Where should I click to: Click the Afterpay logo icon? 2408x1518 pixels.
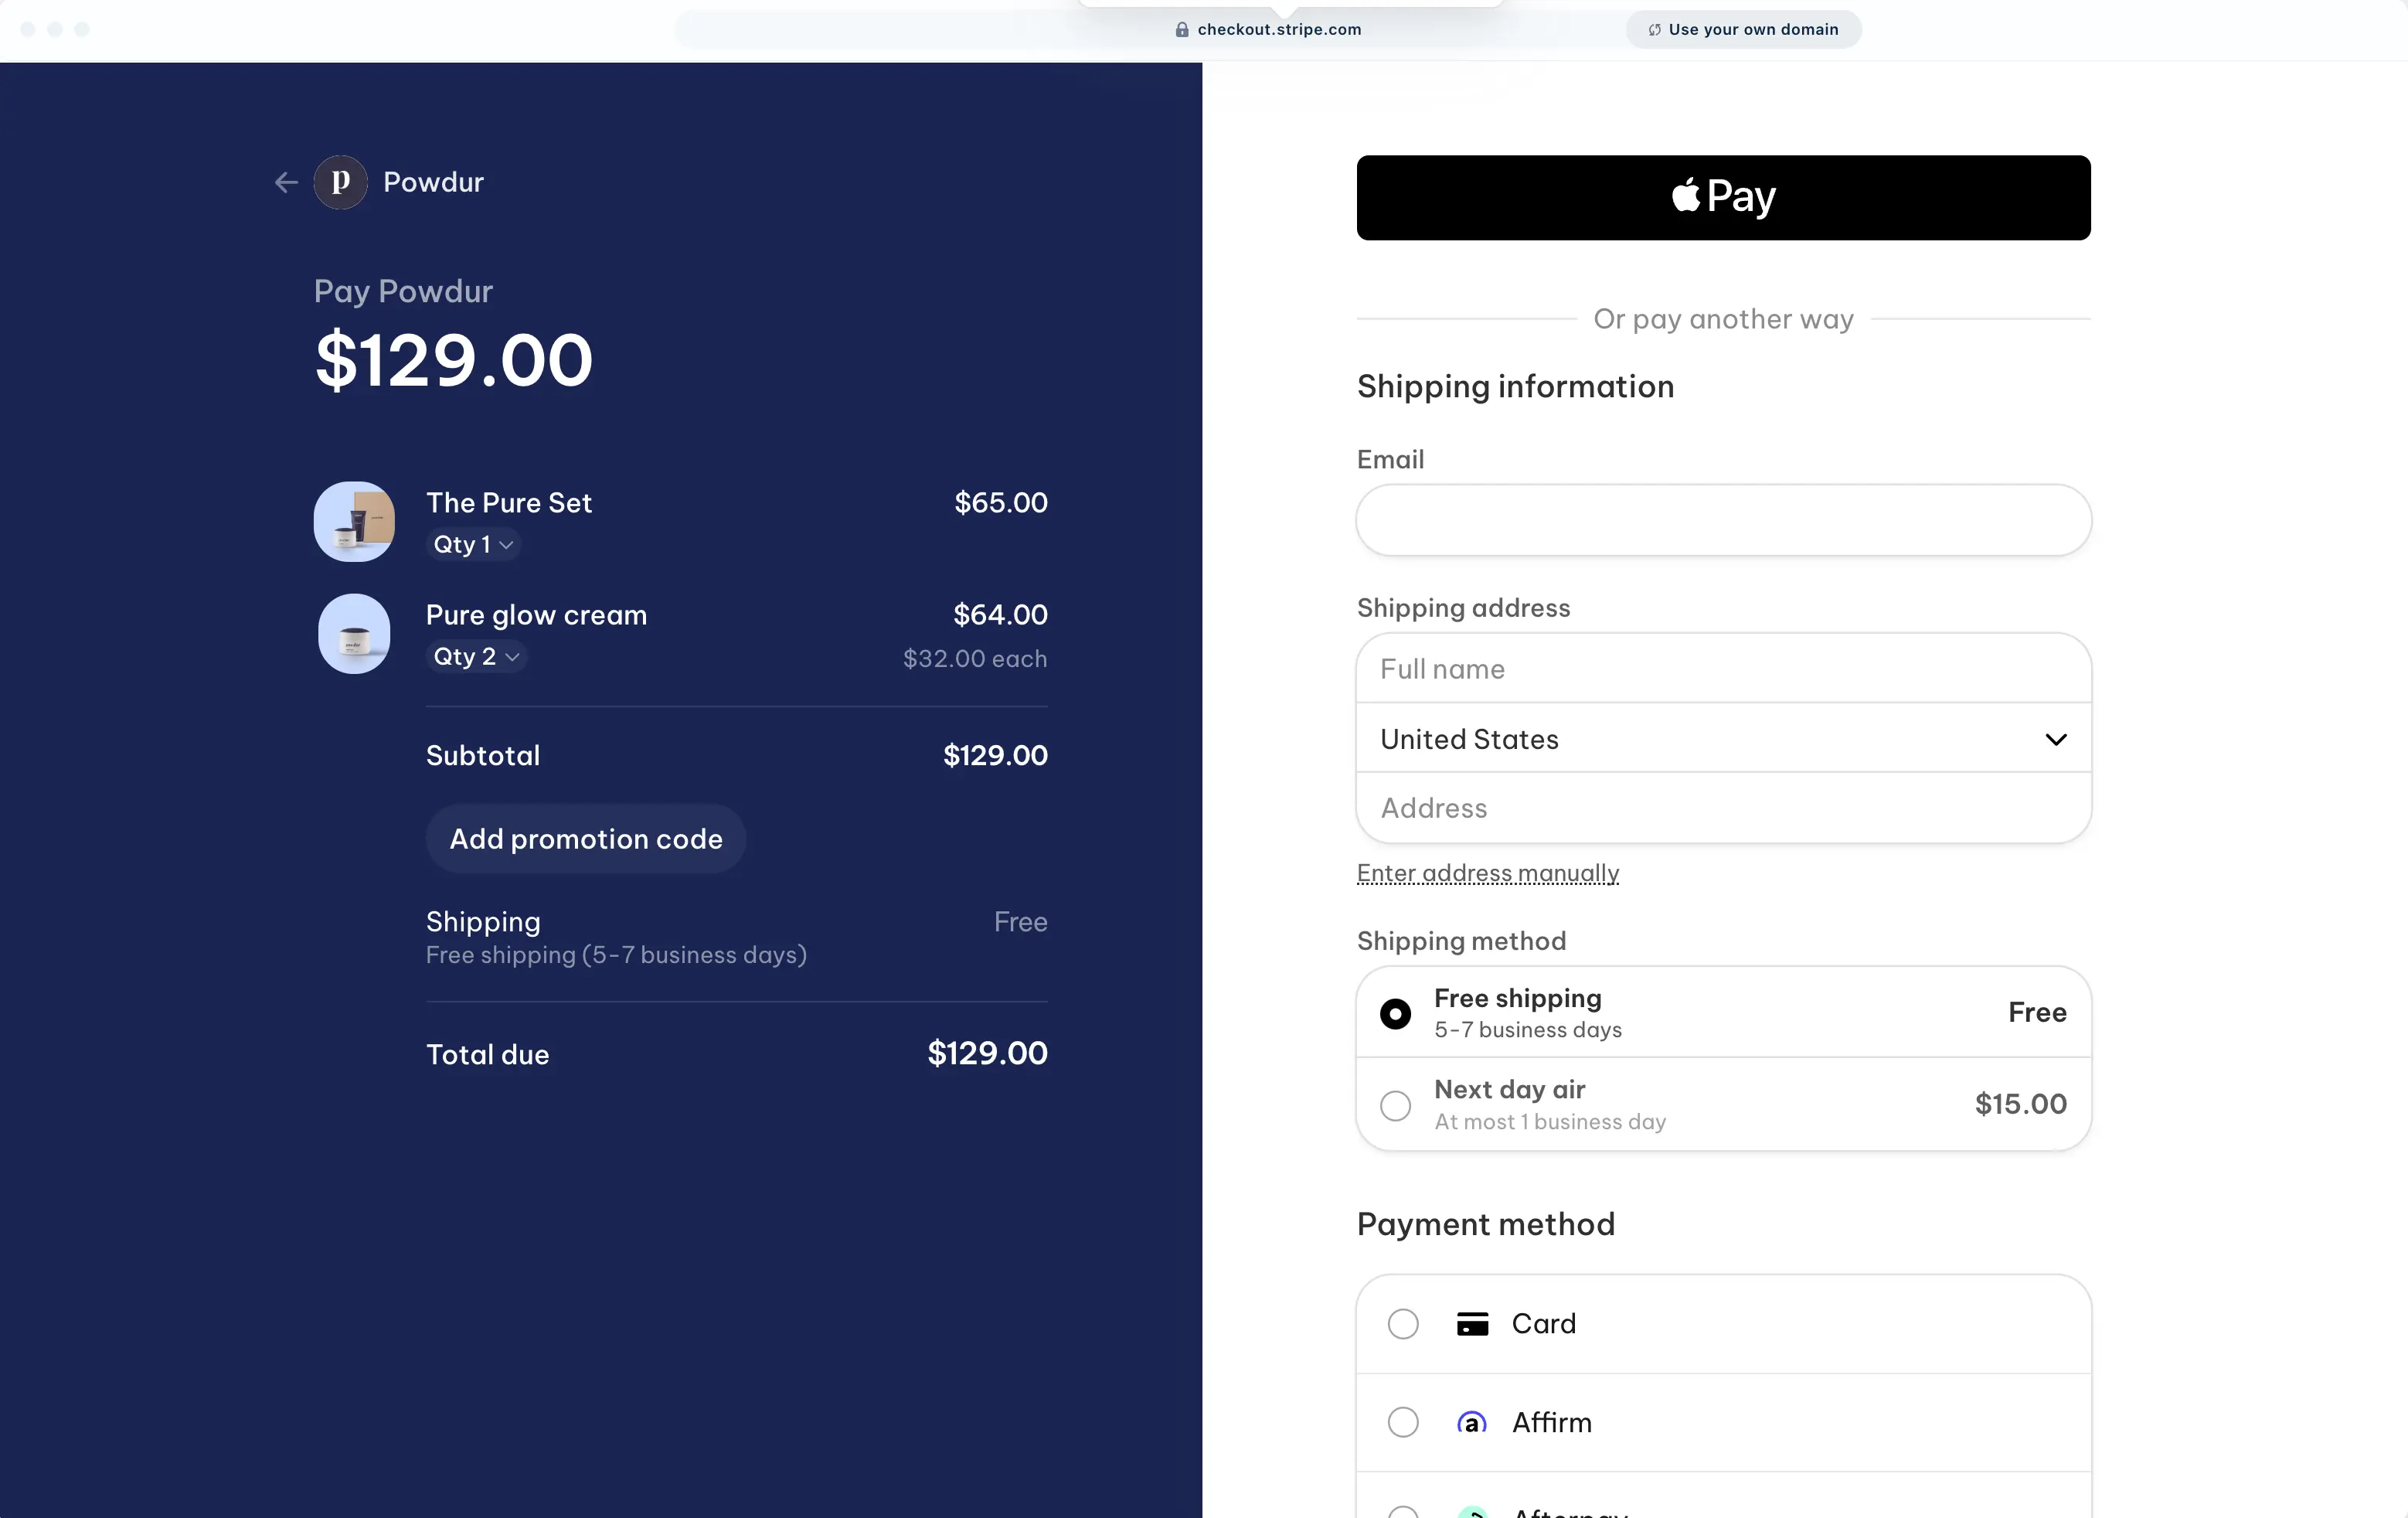coord(1472,1510)
